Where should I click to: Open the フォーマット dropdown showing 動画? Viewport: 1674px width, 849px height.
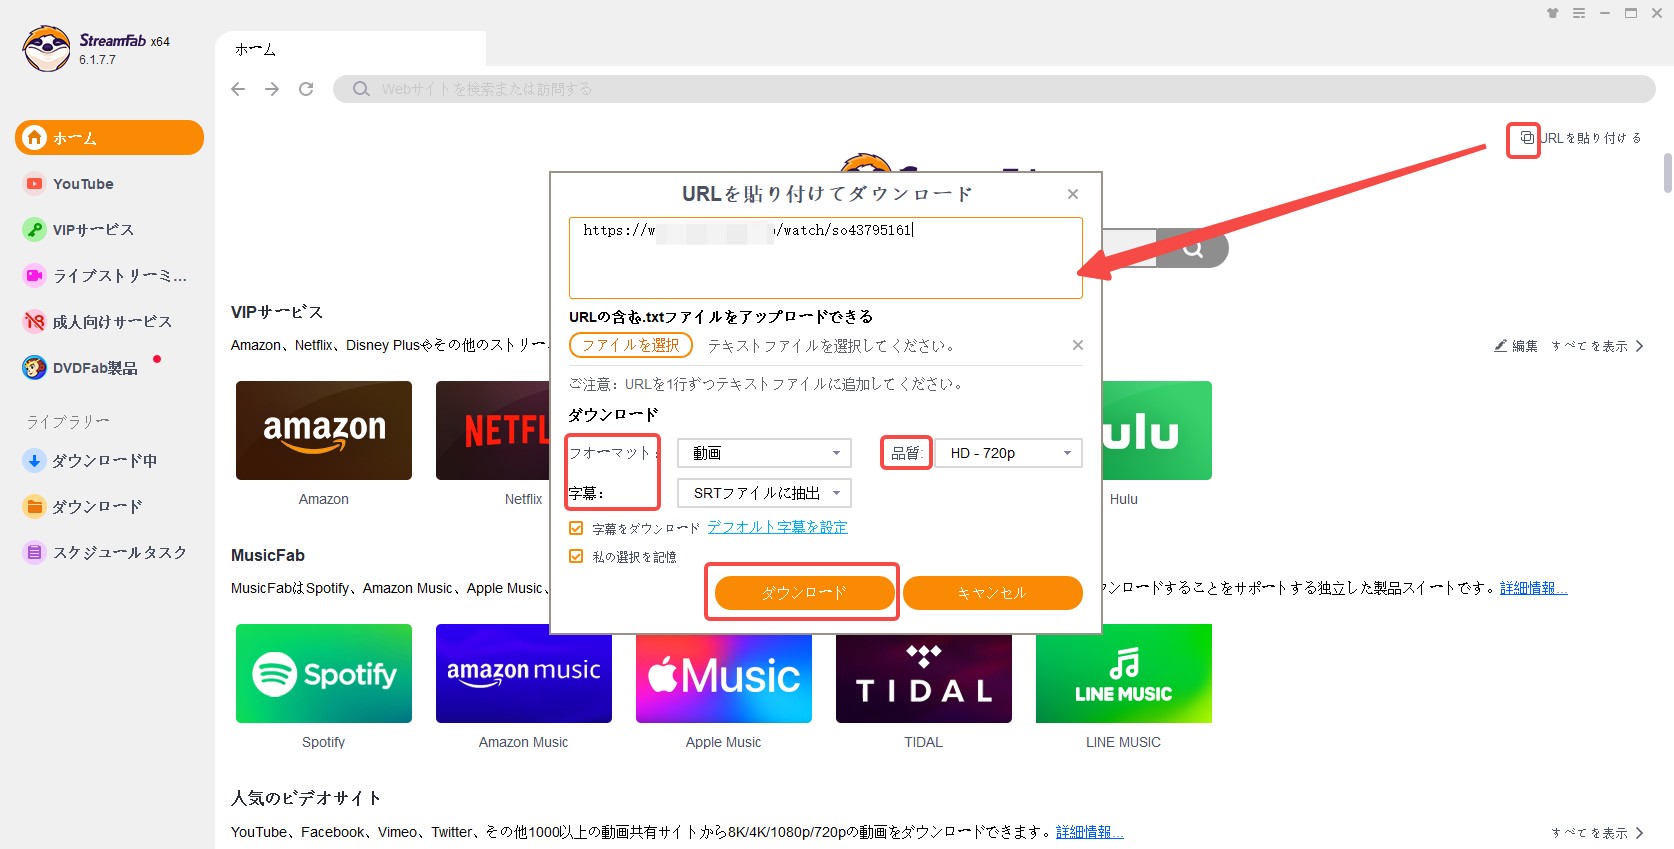pyautogui.click(x=764, y=453)
